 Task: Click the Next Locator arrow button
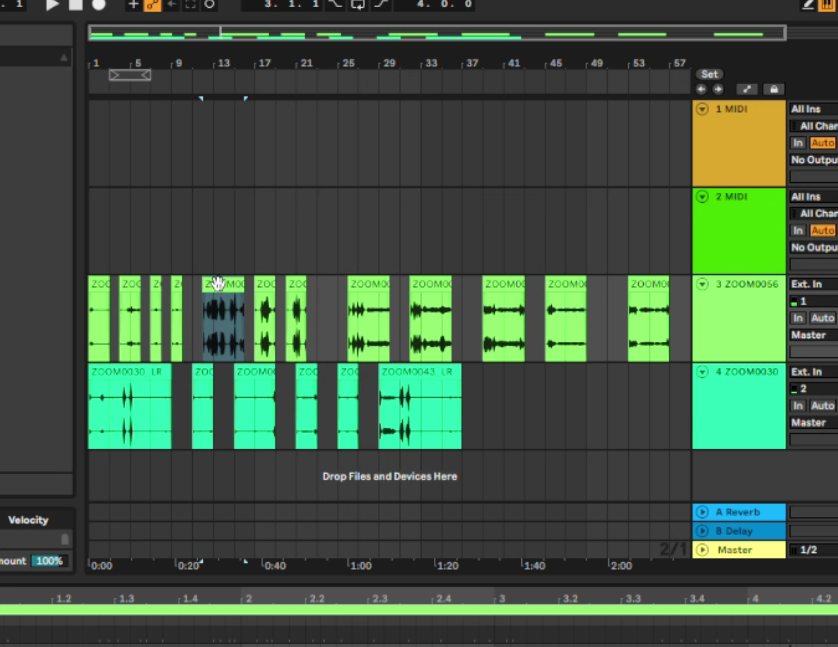[x=718, y=89]
